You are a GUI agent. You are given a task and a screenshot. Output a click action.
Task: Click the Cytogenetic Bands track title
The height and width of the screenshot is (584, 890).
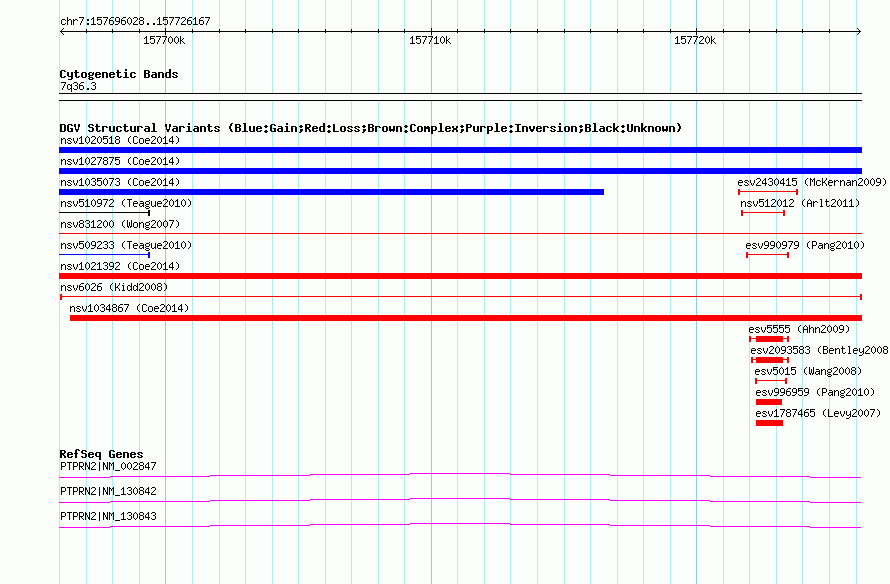pyautogui.click(x=119, y=74)
